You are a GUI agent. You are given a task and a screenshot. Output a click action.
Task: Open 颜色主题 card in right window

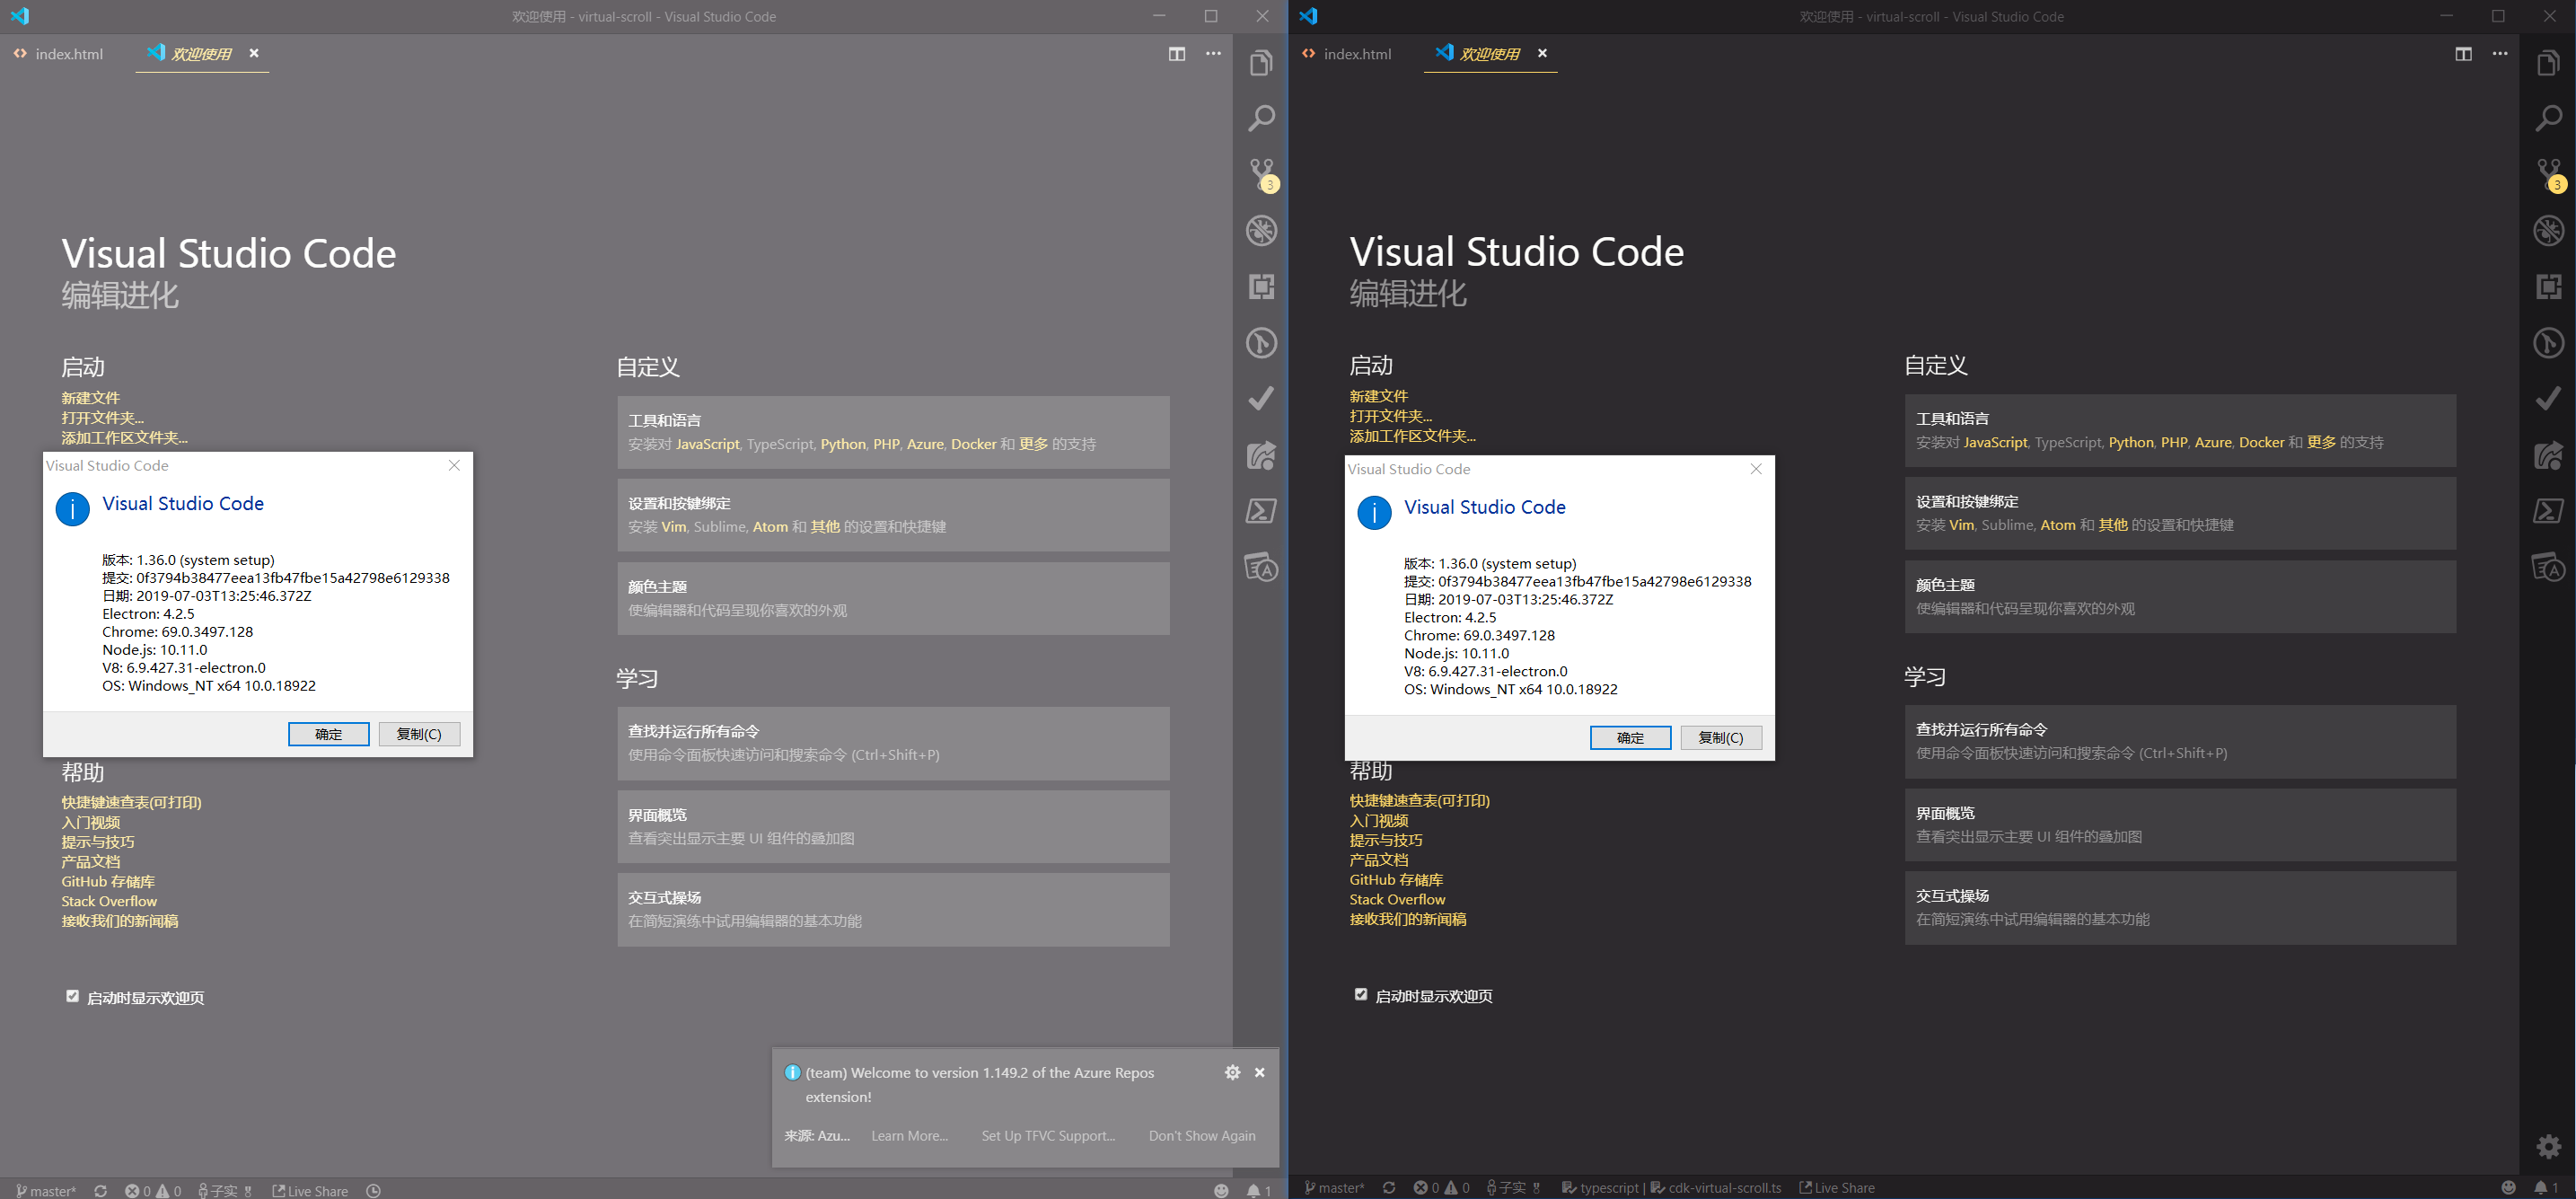2180,597
